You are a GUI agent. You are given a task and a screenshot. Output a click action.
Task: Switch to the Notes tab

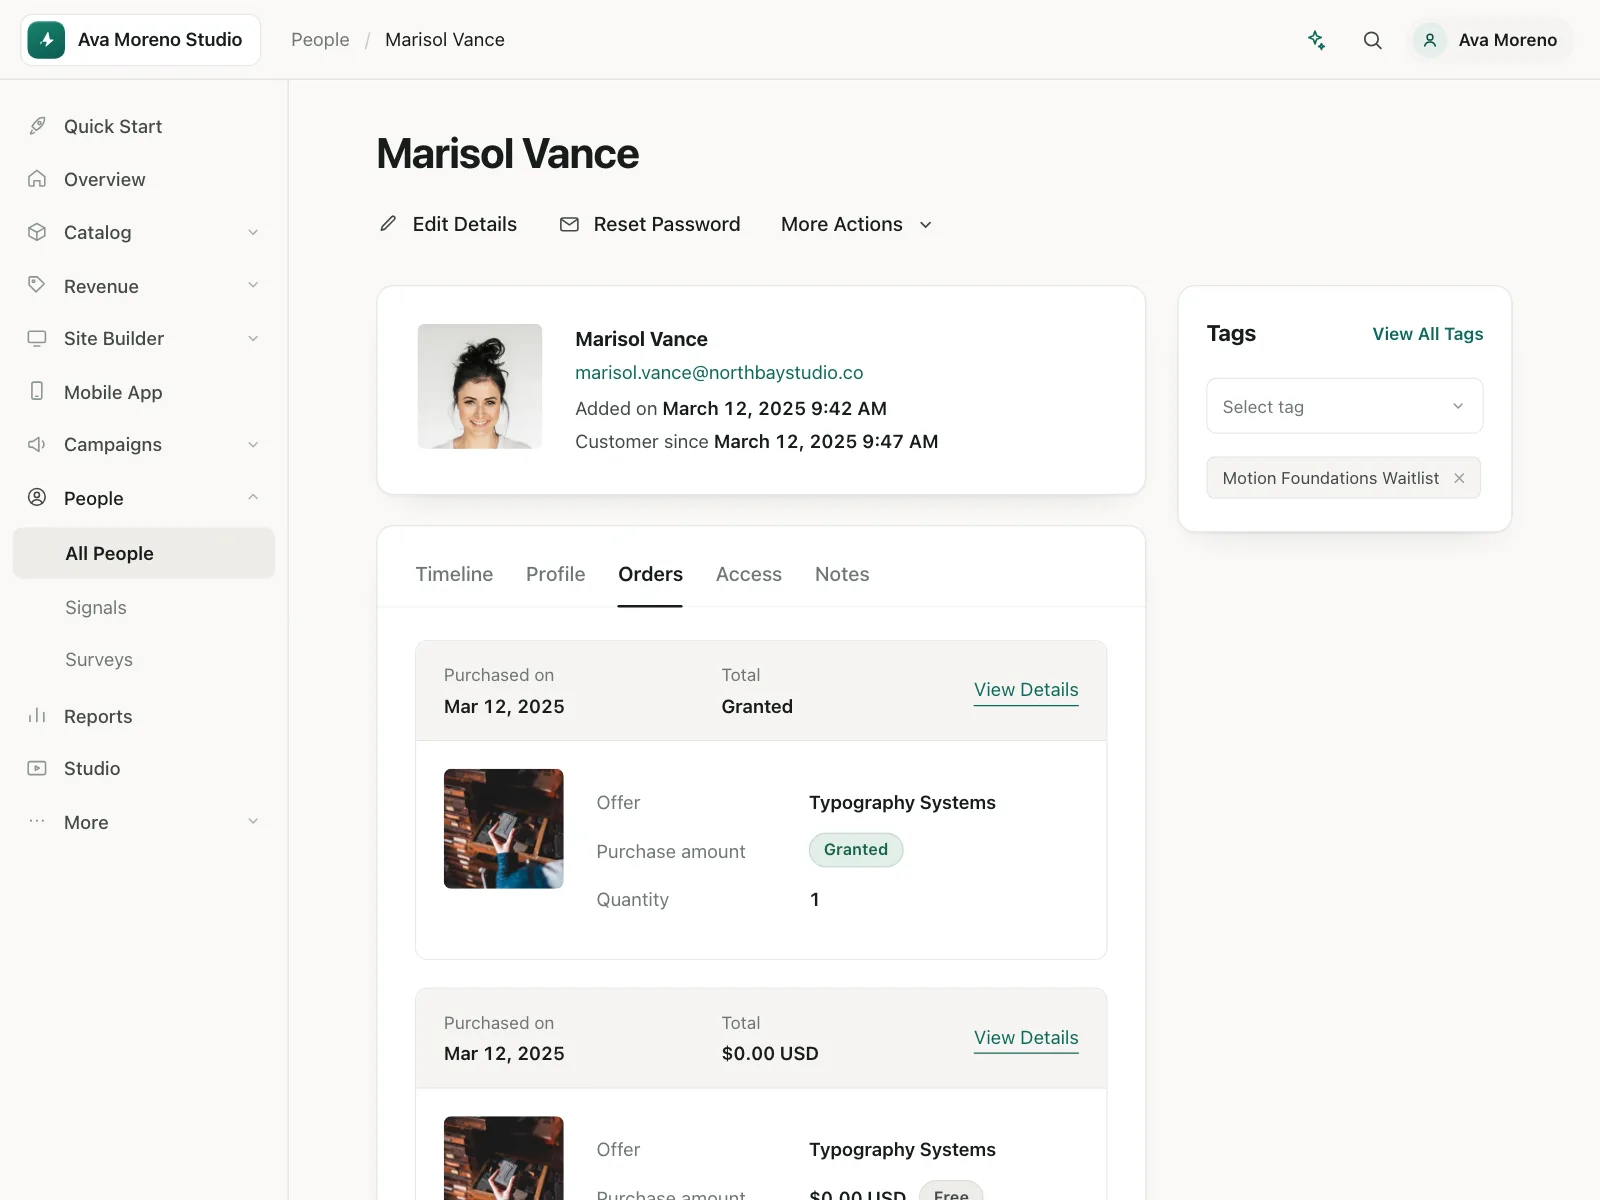(842, 574)
